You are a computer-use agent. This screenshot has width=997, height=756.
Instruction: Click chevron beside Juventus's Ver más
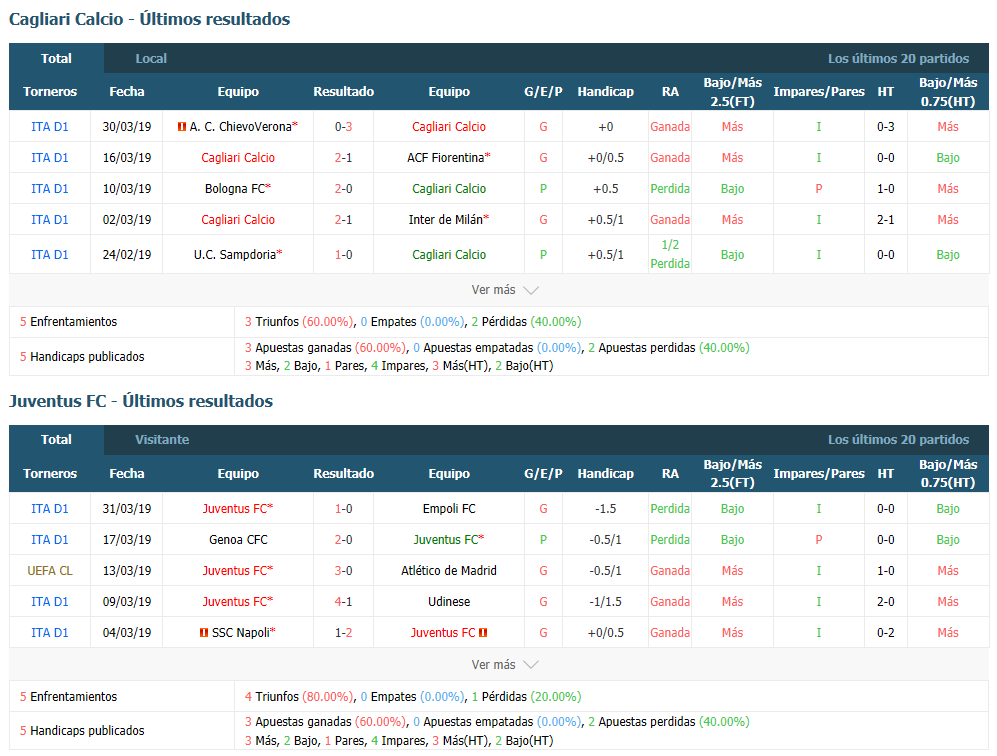click(531, 665)
